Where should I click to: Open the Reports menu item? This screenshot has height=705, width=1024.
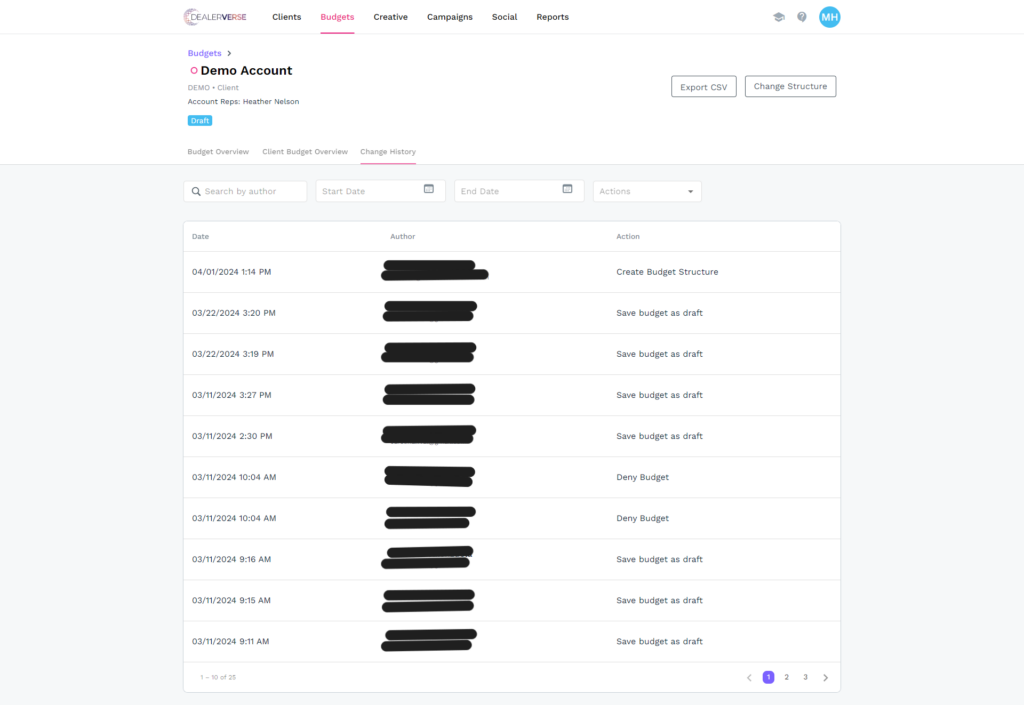click(552, 17)
